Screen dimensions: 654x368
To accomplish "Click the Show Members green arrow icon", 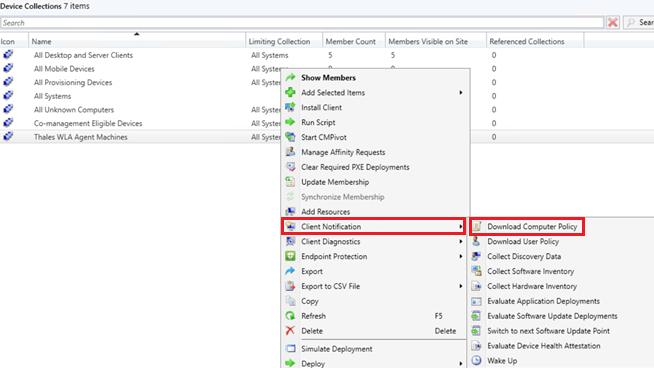I will coord(290,78).
